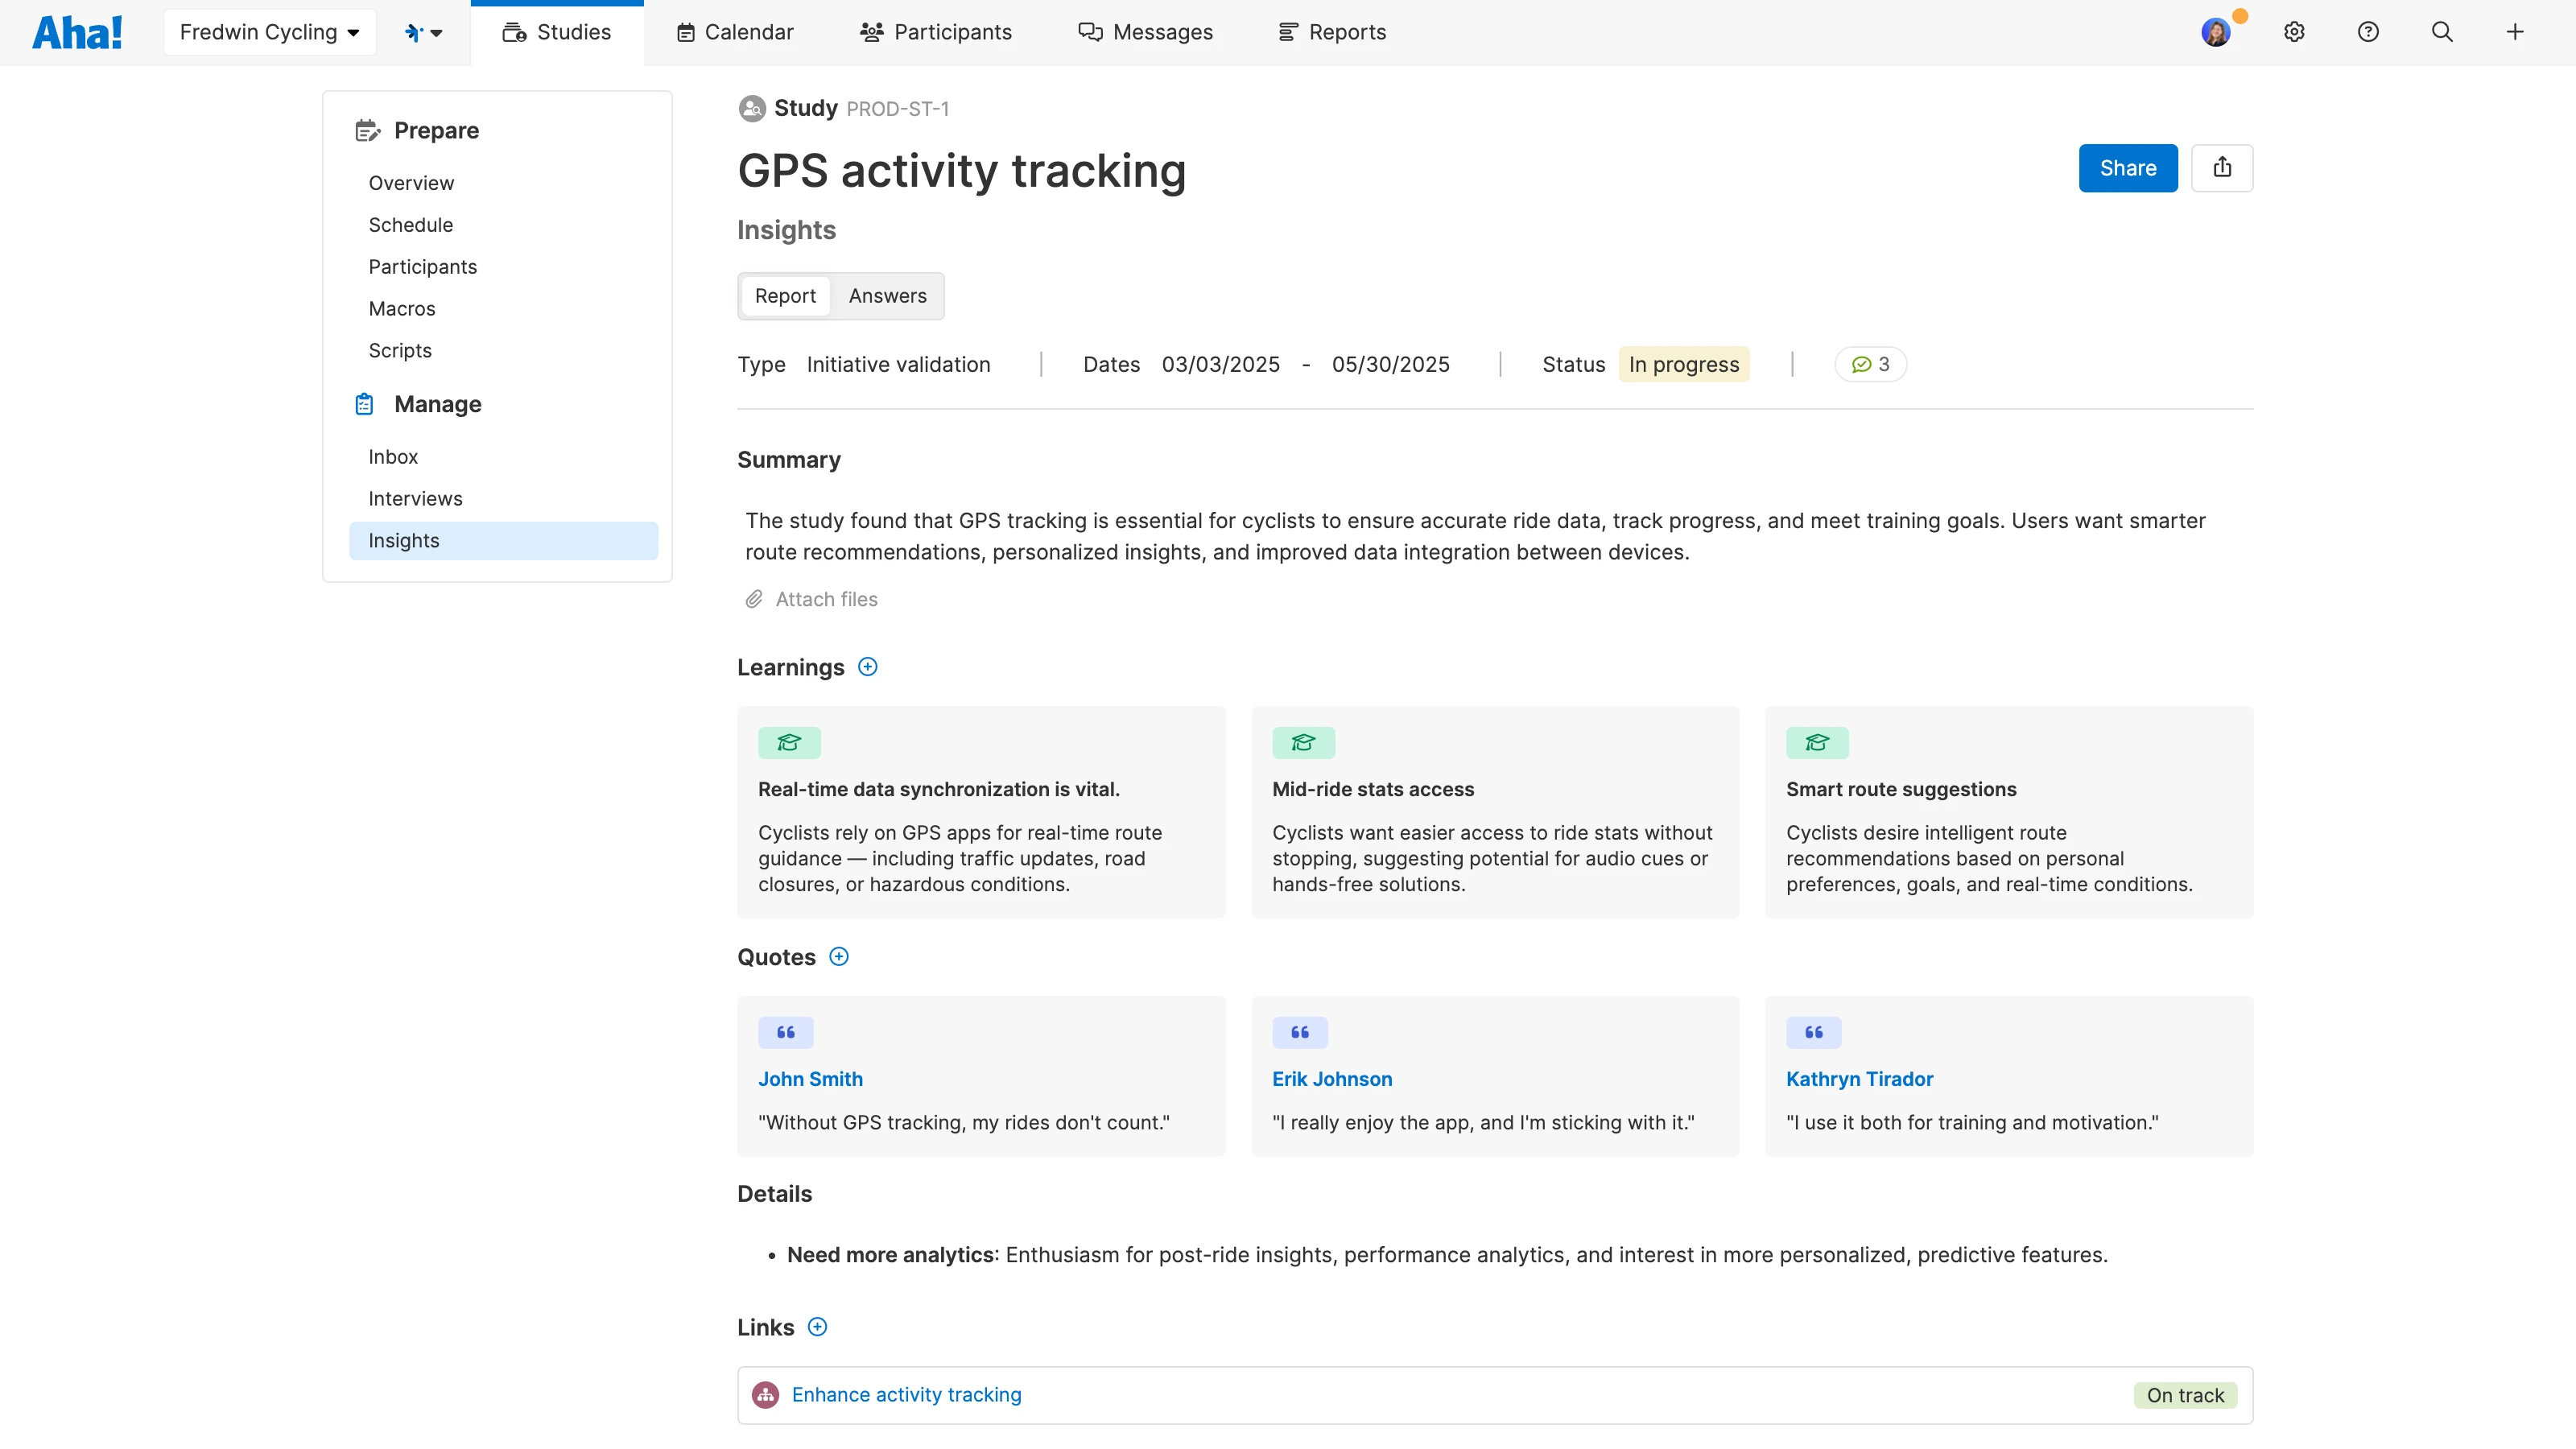This screenshot has width=2576, height=1449.
Task: Select the Report toggle option
Action: [785, 296]
